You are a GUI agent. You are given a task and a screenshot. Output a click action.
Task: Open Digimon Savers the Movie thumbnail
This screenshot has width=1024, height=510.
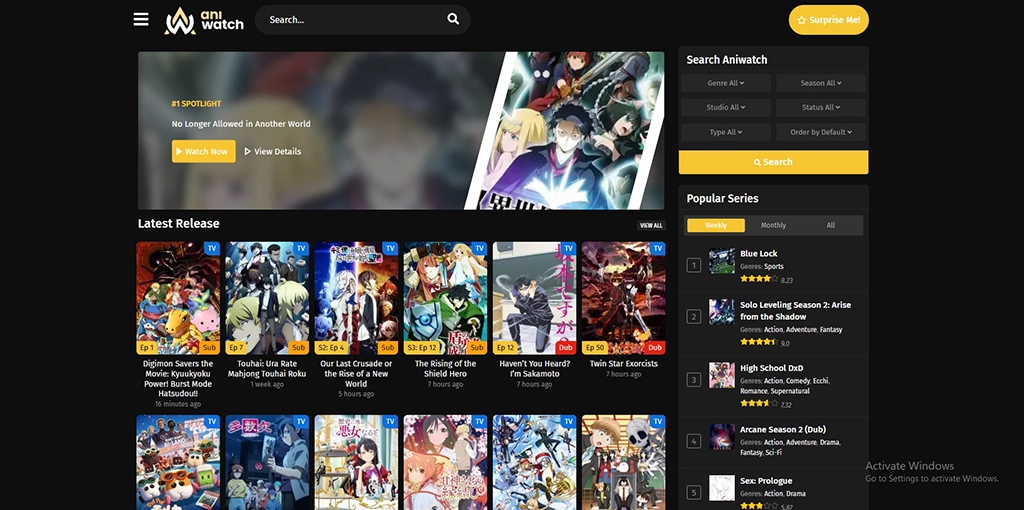(x=178, y=298)
